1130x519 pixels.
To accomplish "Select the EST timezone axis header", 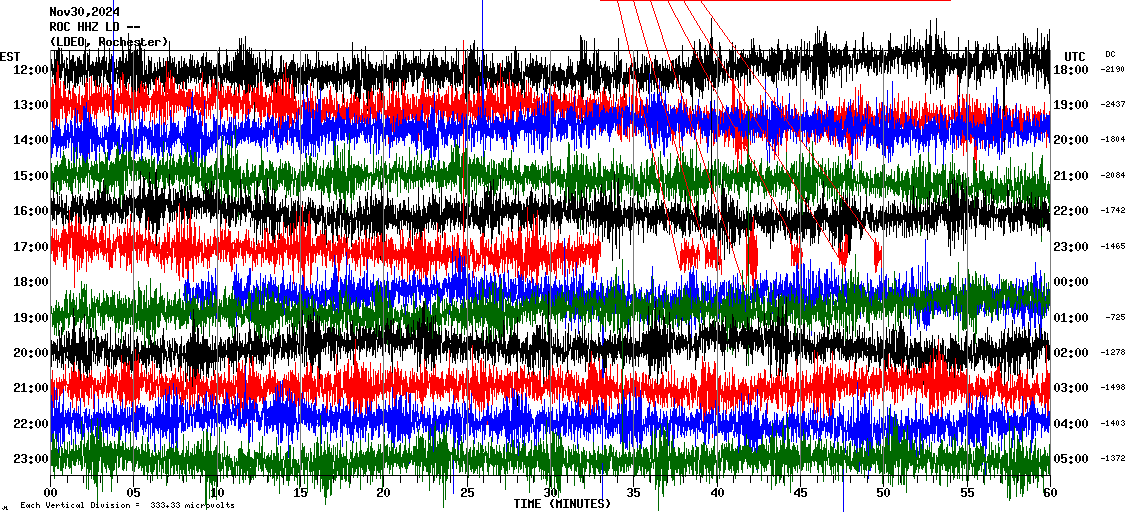I will click(10, 56).
